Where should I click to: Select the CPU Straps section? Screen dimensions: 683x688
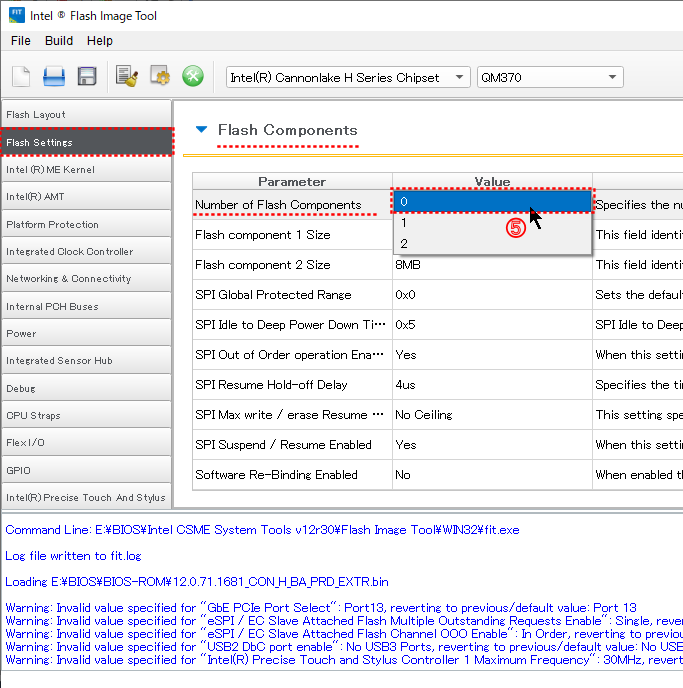[x=86, y=416]
